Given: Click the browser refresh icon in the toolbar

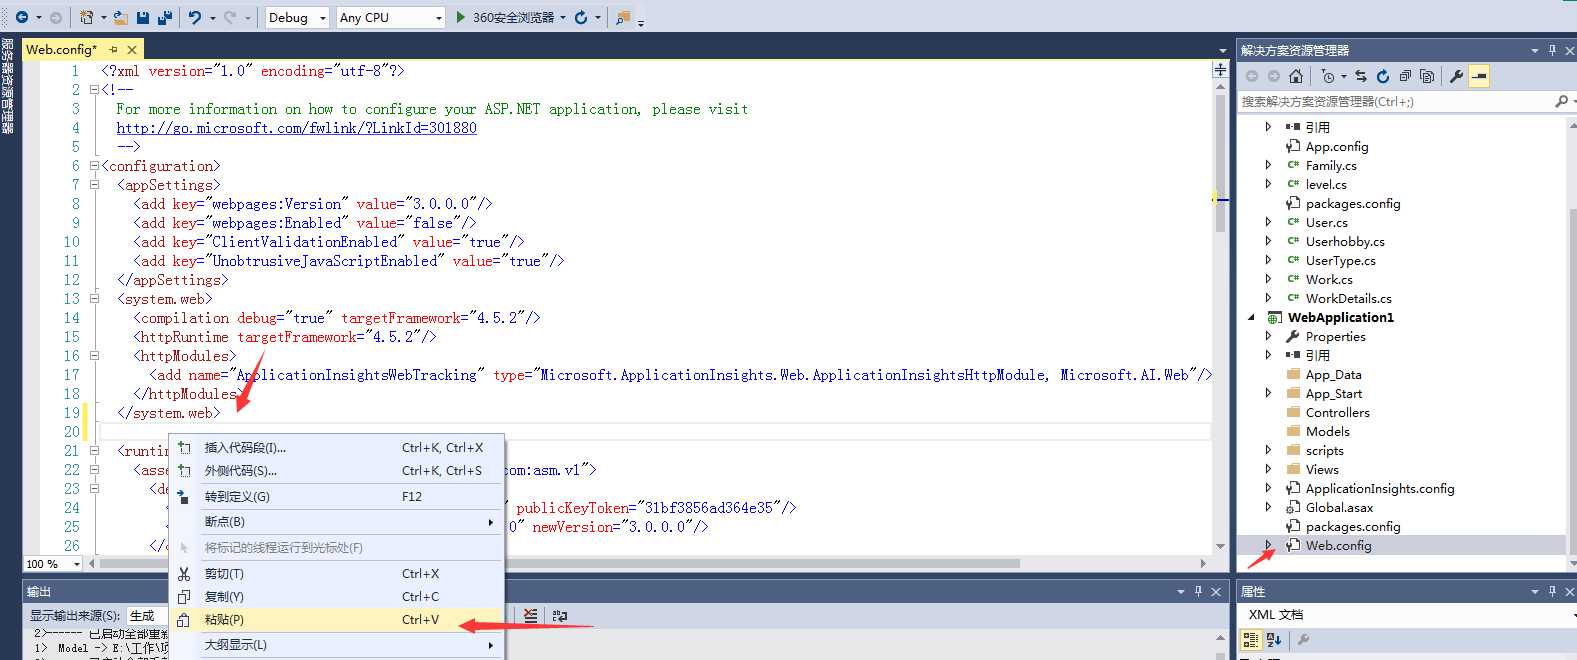Looking at the screenshot, I should point(581,17).
